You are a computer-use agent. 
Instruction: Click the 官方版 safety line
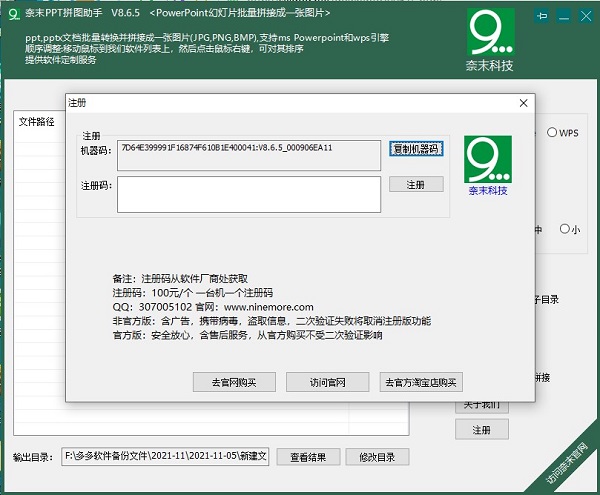(x=247, y=335)
